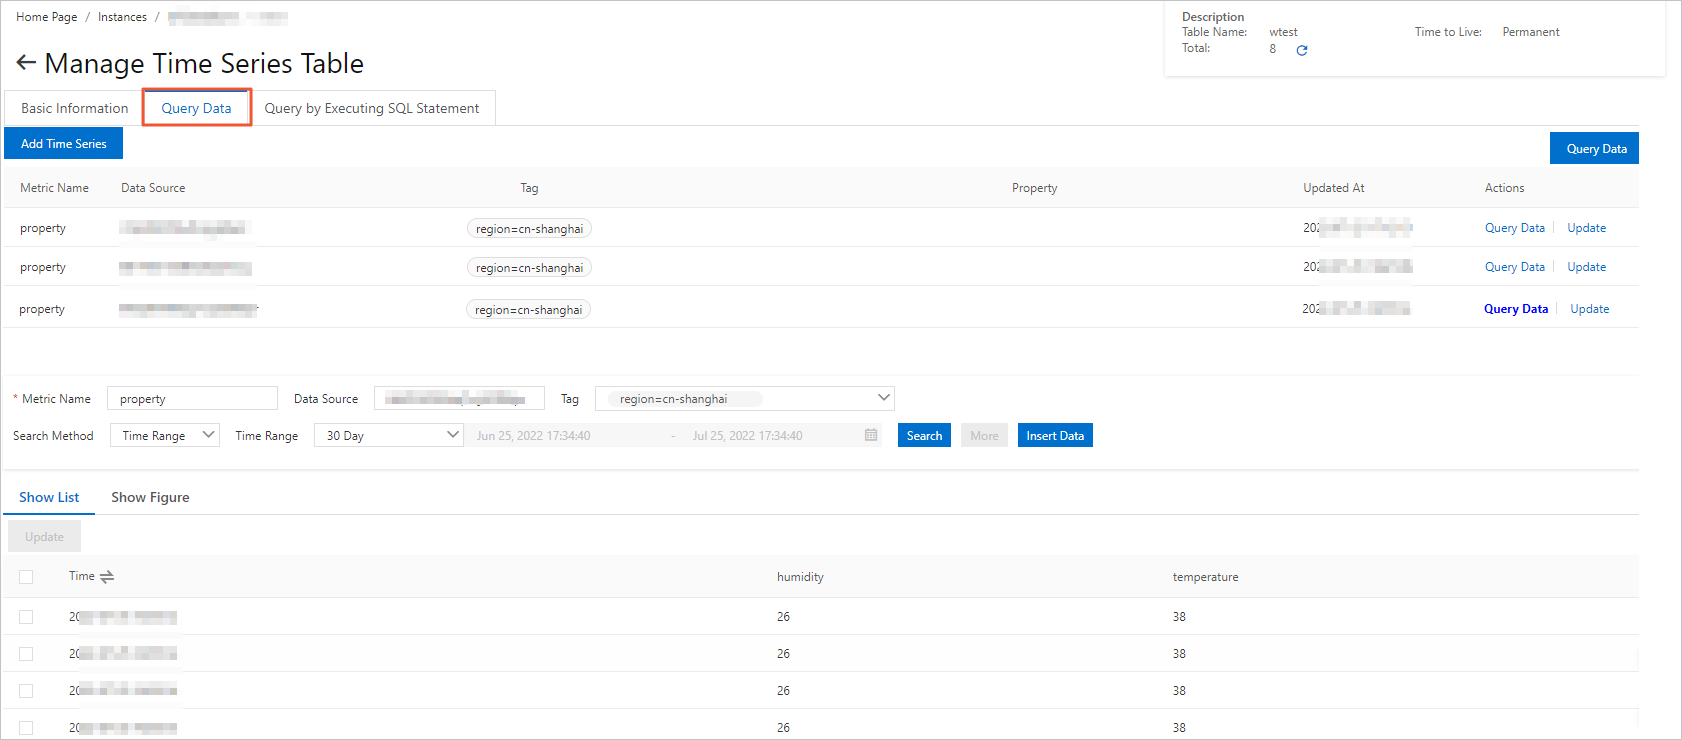Switch to the Show Figure tab
Screen dimensions: 1682x740
(x=150, y=497)
